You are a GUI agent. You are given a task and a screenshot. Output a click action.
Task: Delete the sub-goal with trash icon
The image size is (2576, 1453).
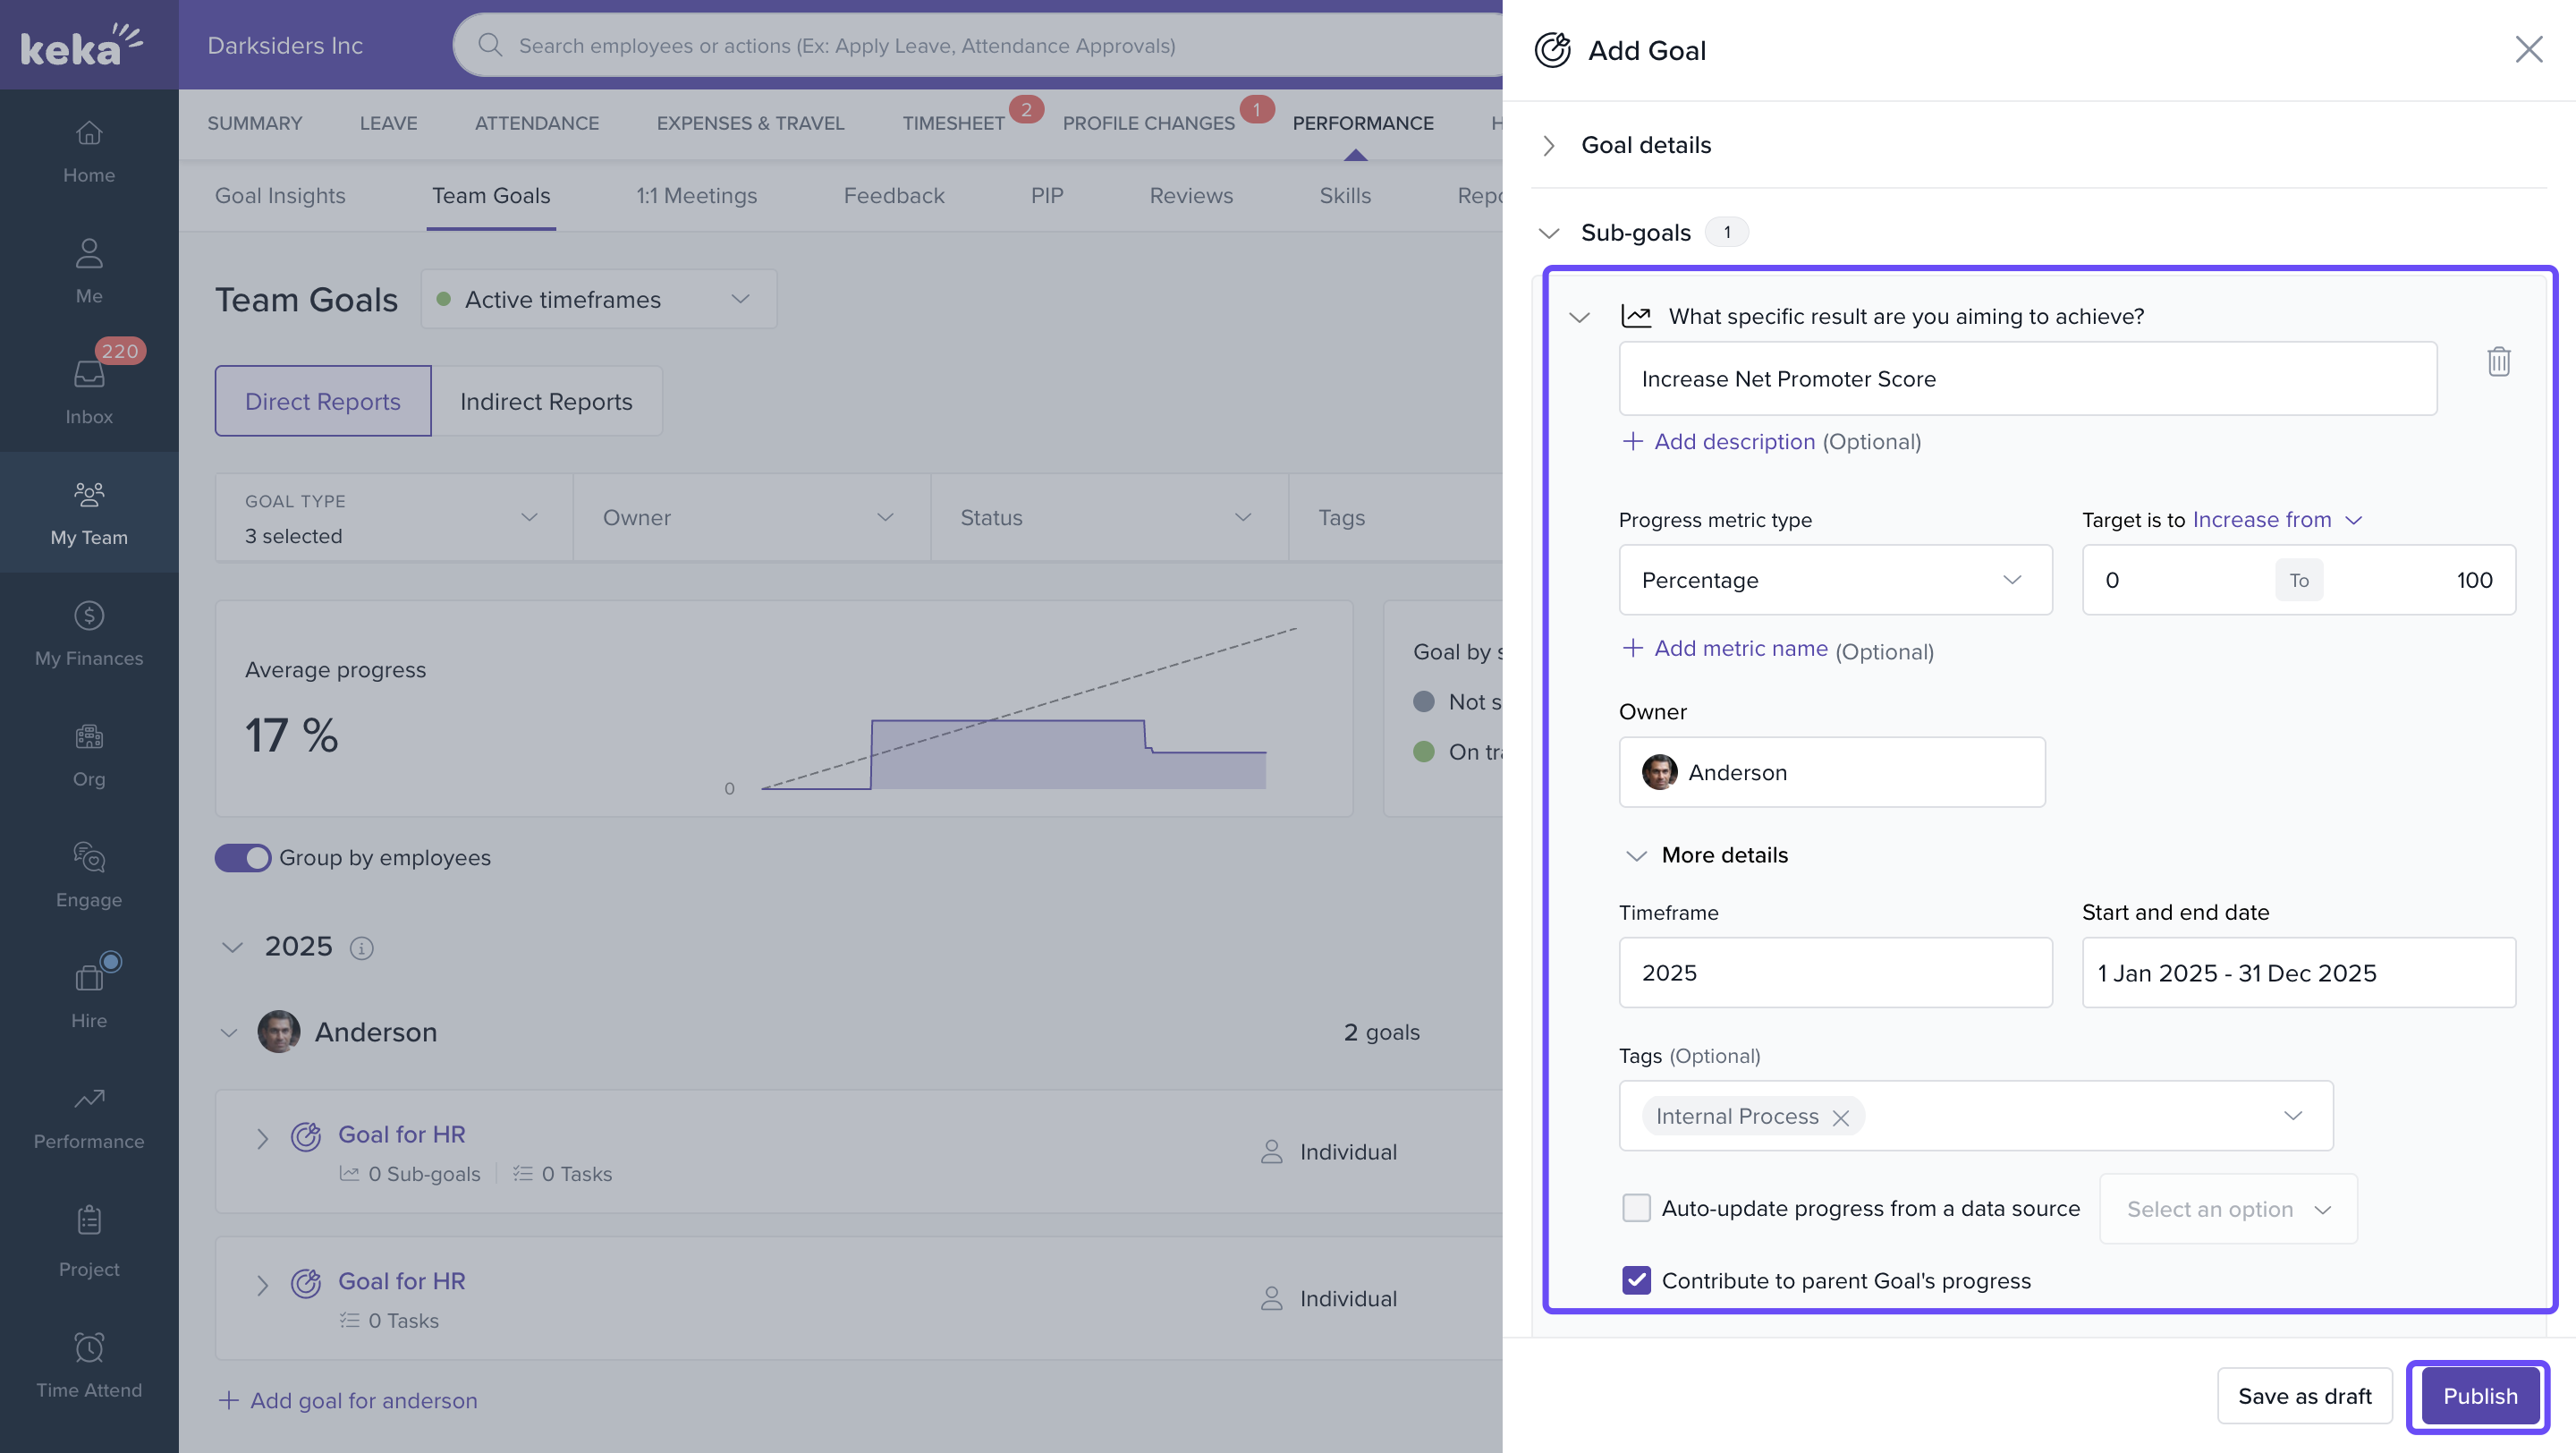[x=2498, y=361]
